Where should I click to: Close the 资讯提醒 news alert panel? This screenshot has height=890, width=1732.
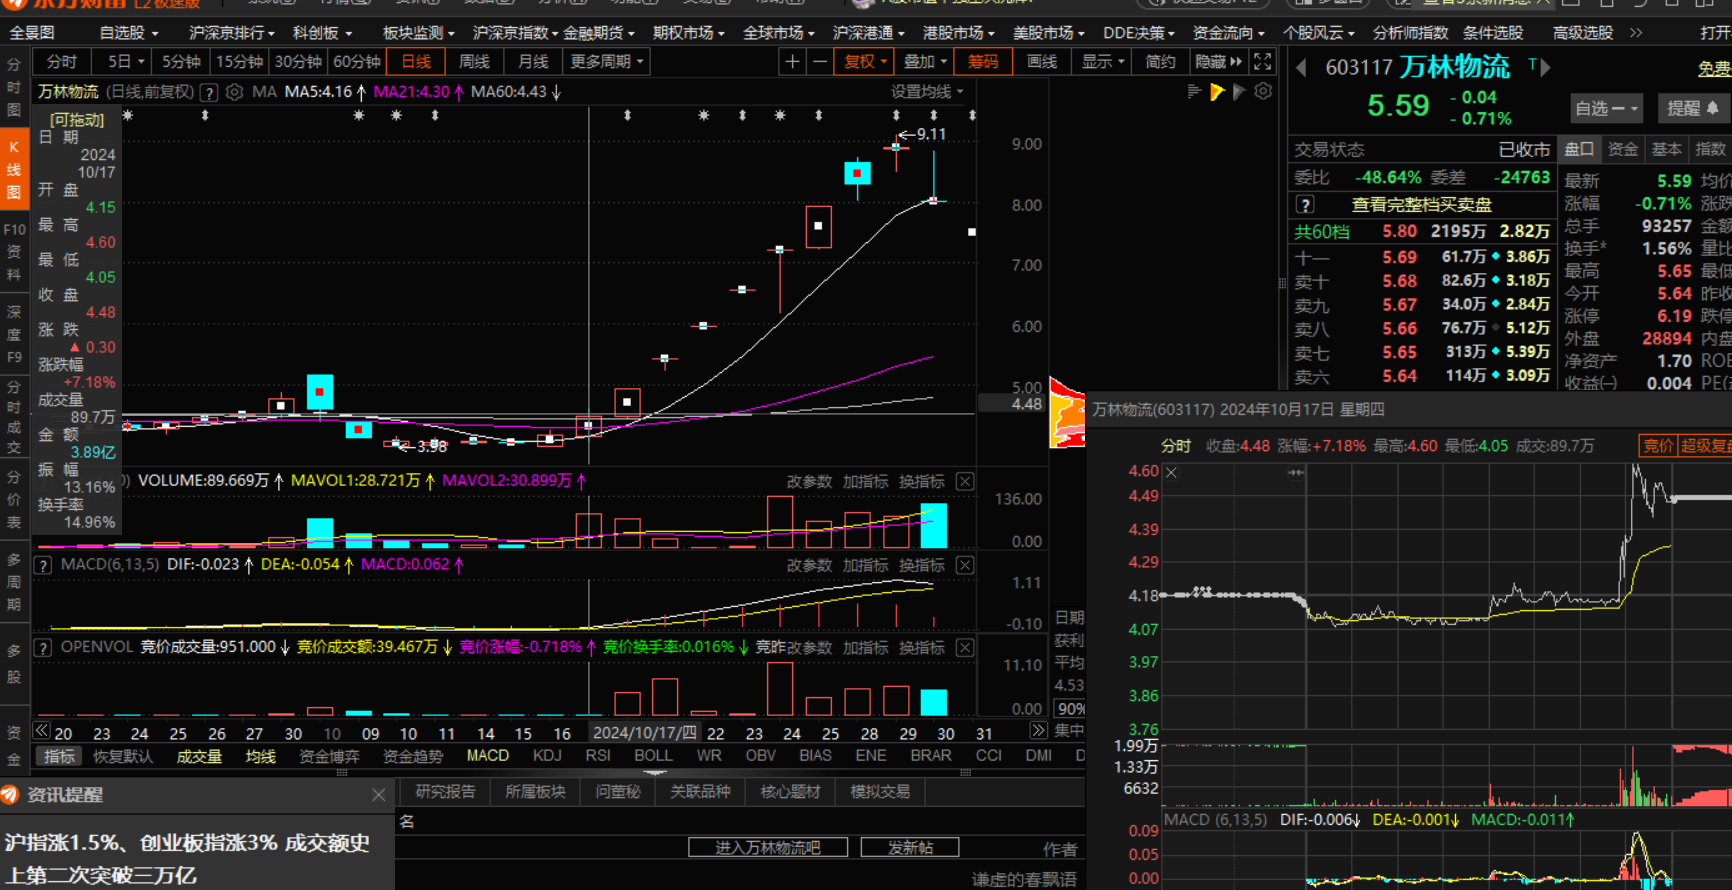[x=378, y=795]
